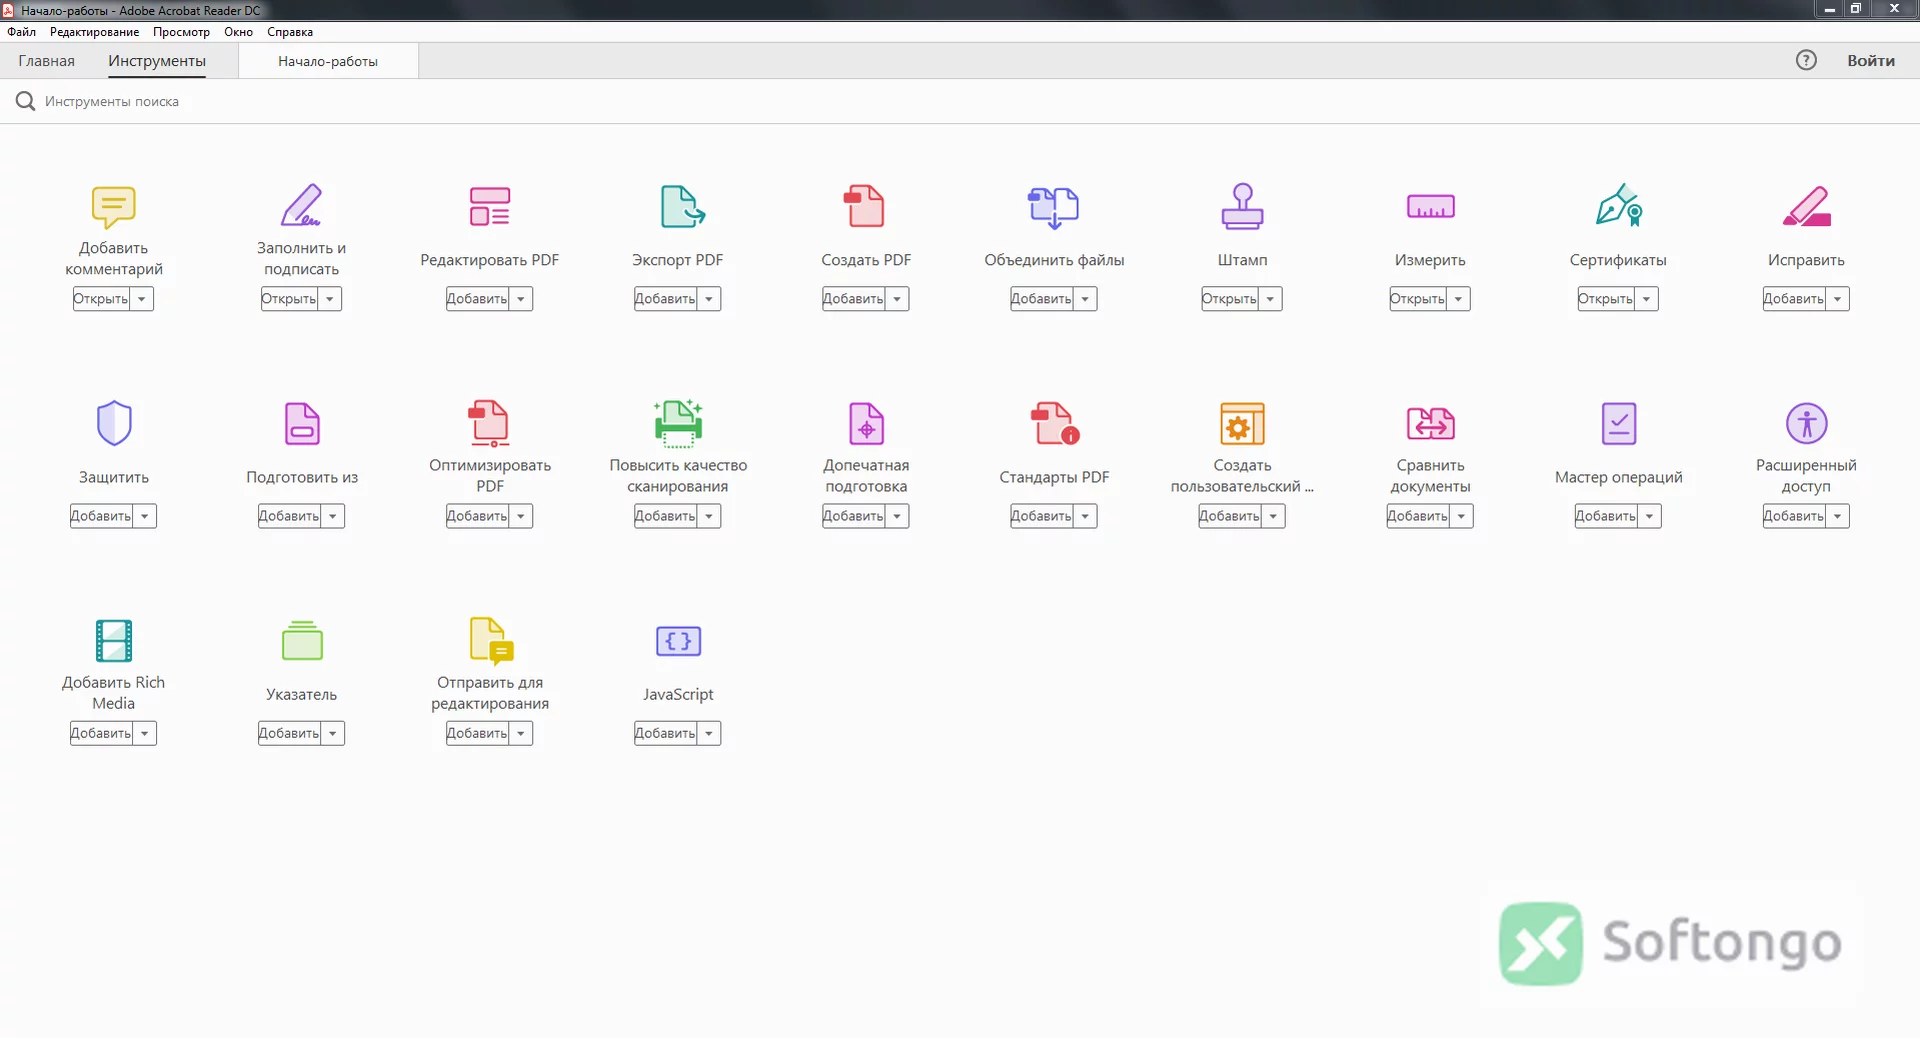Viewport: 1920px width, 1038px height.
Task: Open the Optimize PDF icon
Action: pyautogui.click(x=490, y=423)
